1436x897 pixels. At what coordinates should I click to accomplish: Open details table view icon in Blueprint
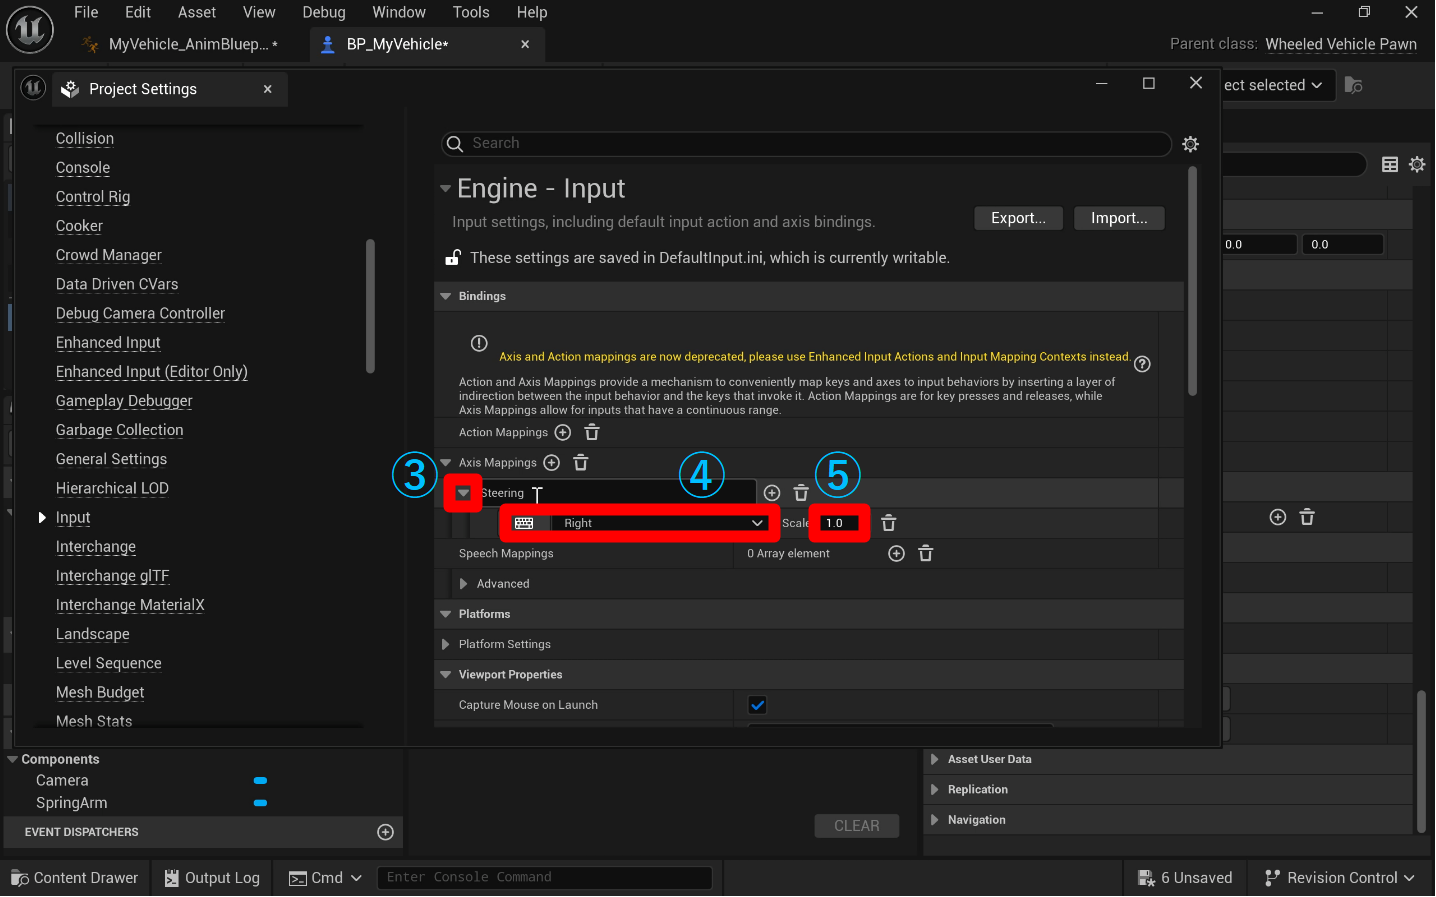(1390, 165)
